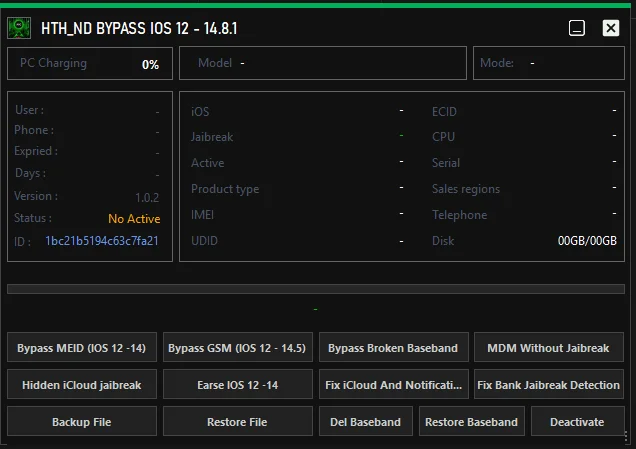The height and width of the screenshot is (449, 636).
Task: Run Bypass Broken Baseband
Action: [x=393, y=348]
